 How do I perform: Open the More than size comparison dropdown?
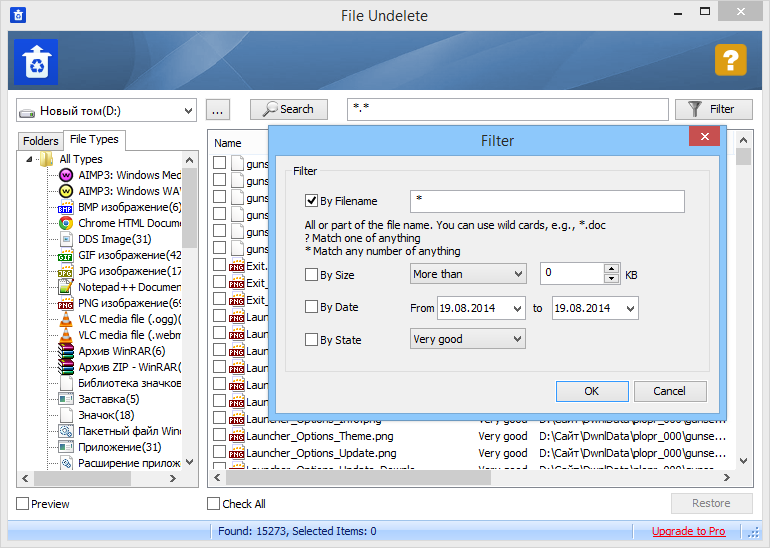pyautogui.click(x=468, y=274)
